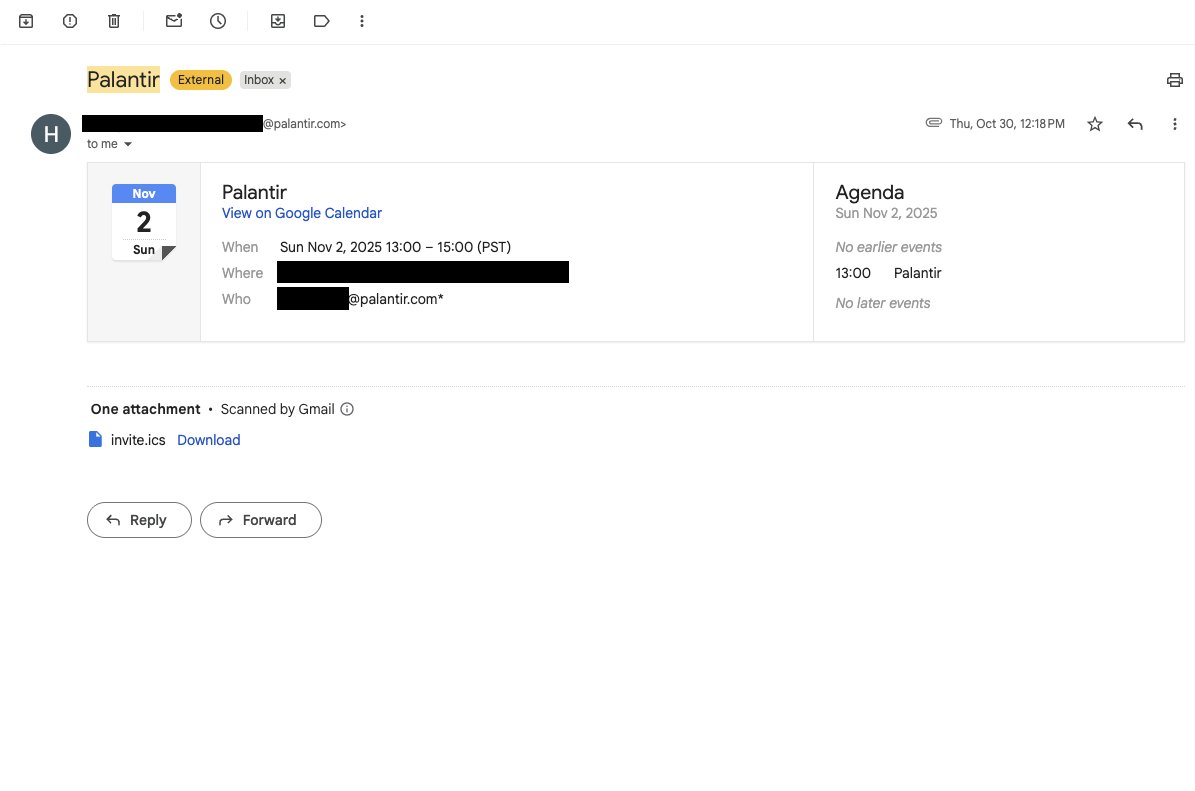This screenshot has height=791, width=1195.
Task: Click the reply arrow icon in header
Action: click(1135, 124)
